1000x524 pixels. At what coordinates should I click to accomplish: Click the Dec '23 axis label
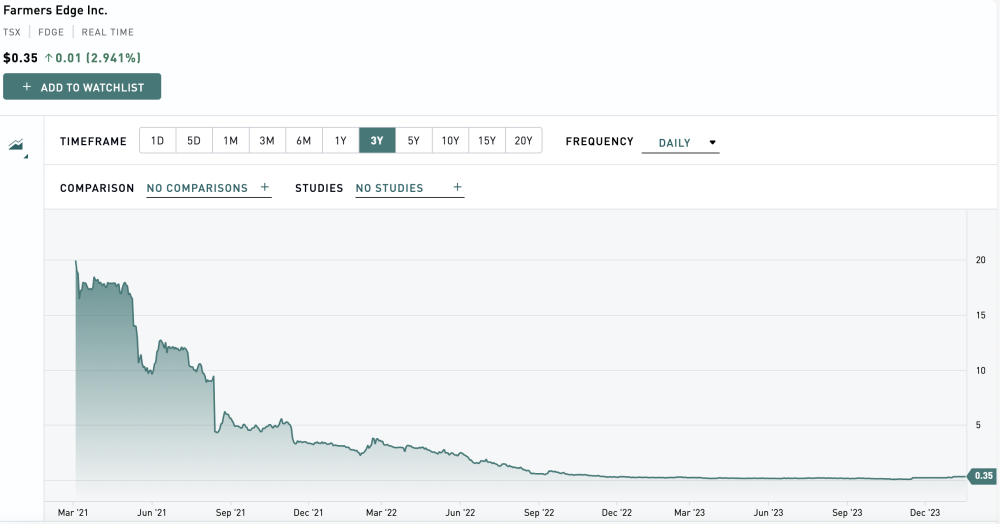(925, 513)
